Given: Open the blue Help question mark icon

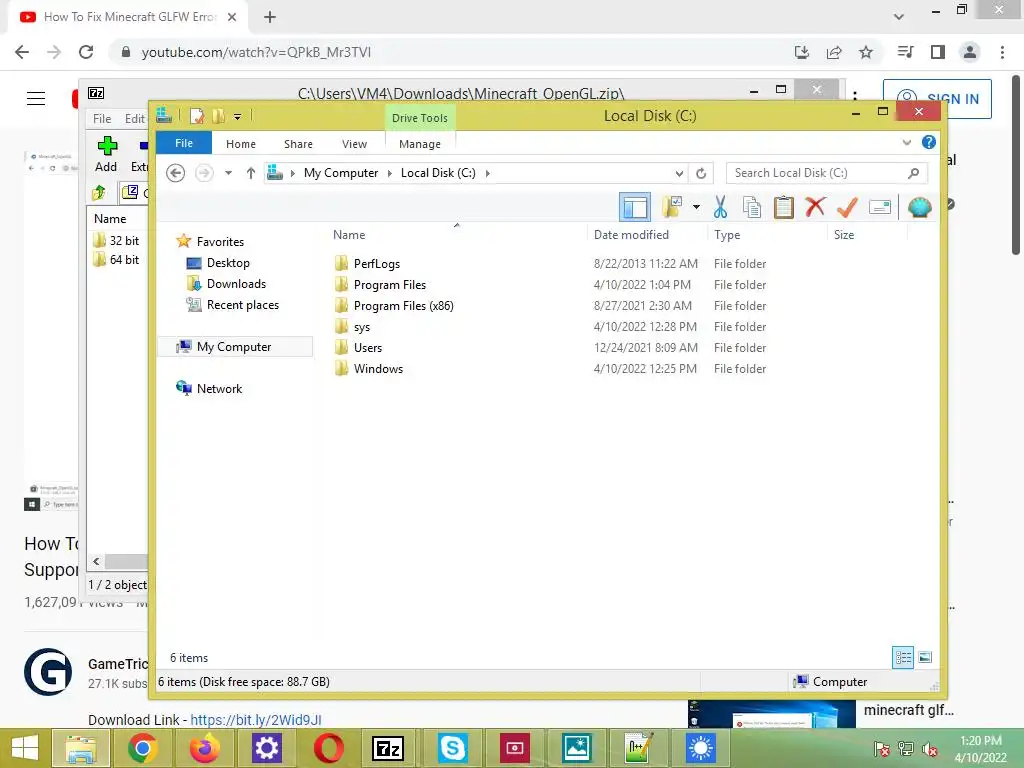Looking at the screenshot, I should click(928, 142).
